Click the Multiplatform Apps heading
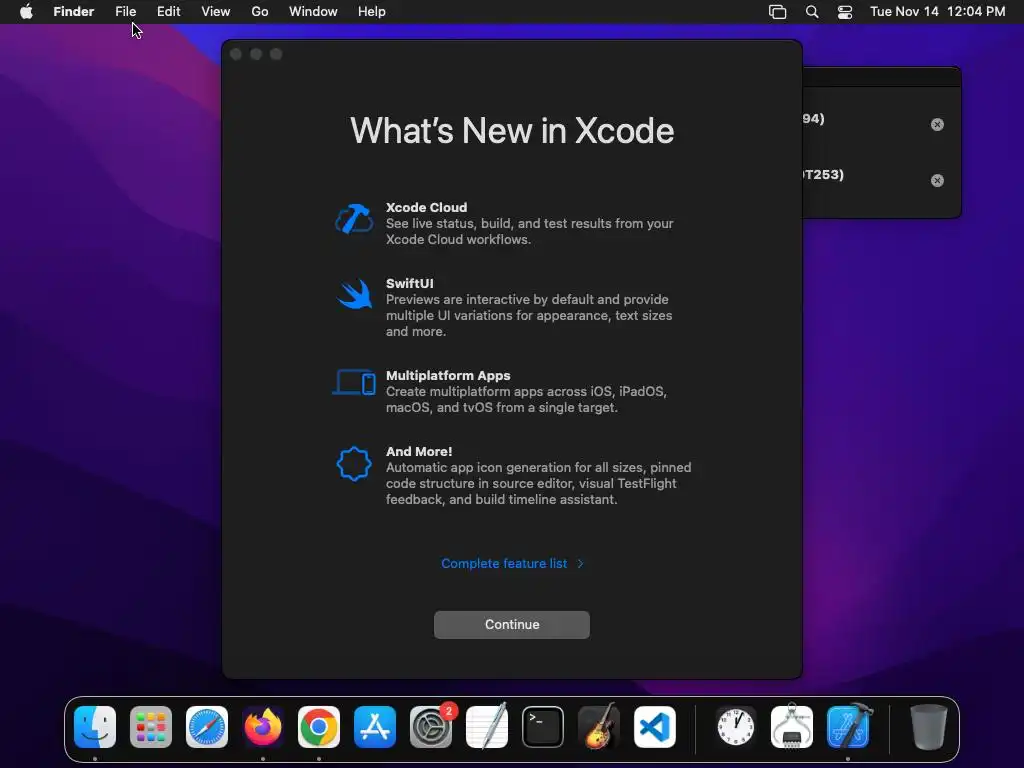 point(448,376)
